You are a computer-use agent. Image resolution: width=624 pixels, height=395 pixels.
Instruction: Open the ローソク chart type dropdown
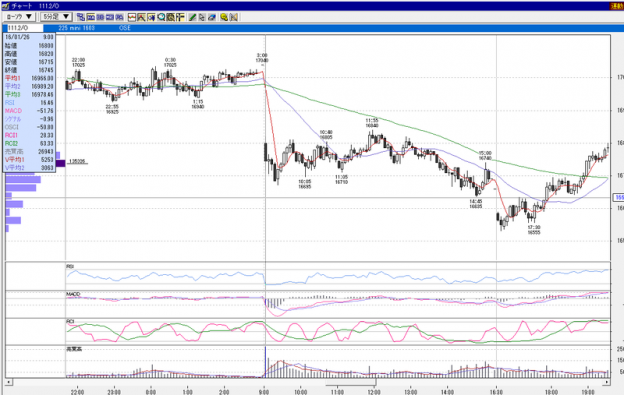(x=19, y=17)
